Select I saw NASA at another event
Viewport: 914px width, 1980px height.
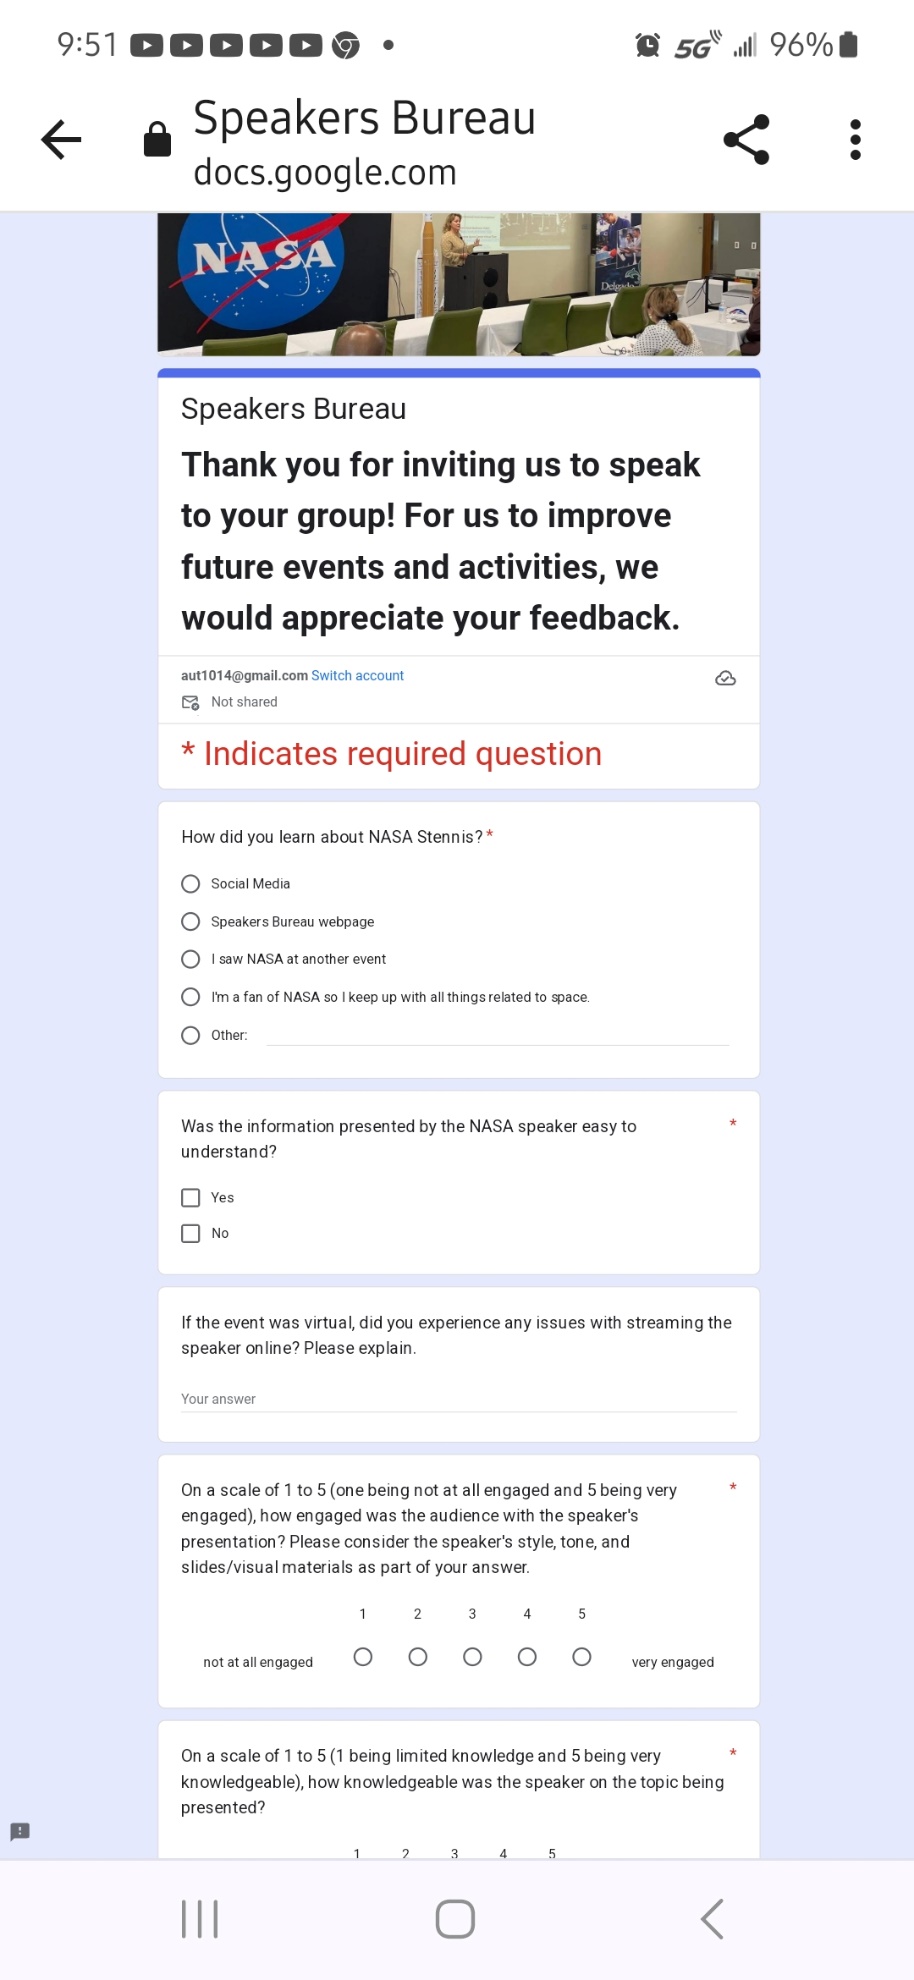(191, 959)
